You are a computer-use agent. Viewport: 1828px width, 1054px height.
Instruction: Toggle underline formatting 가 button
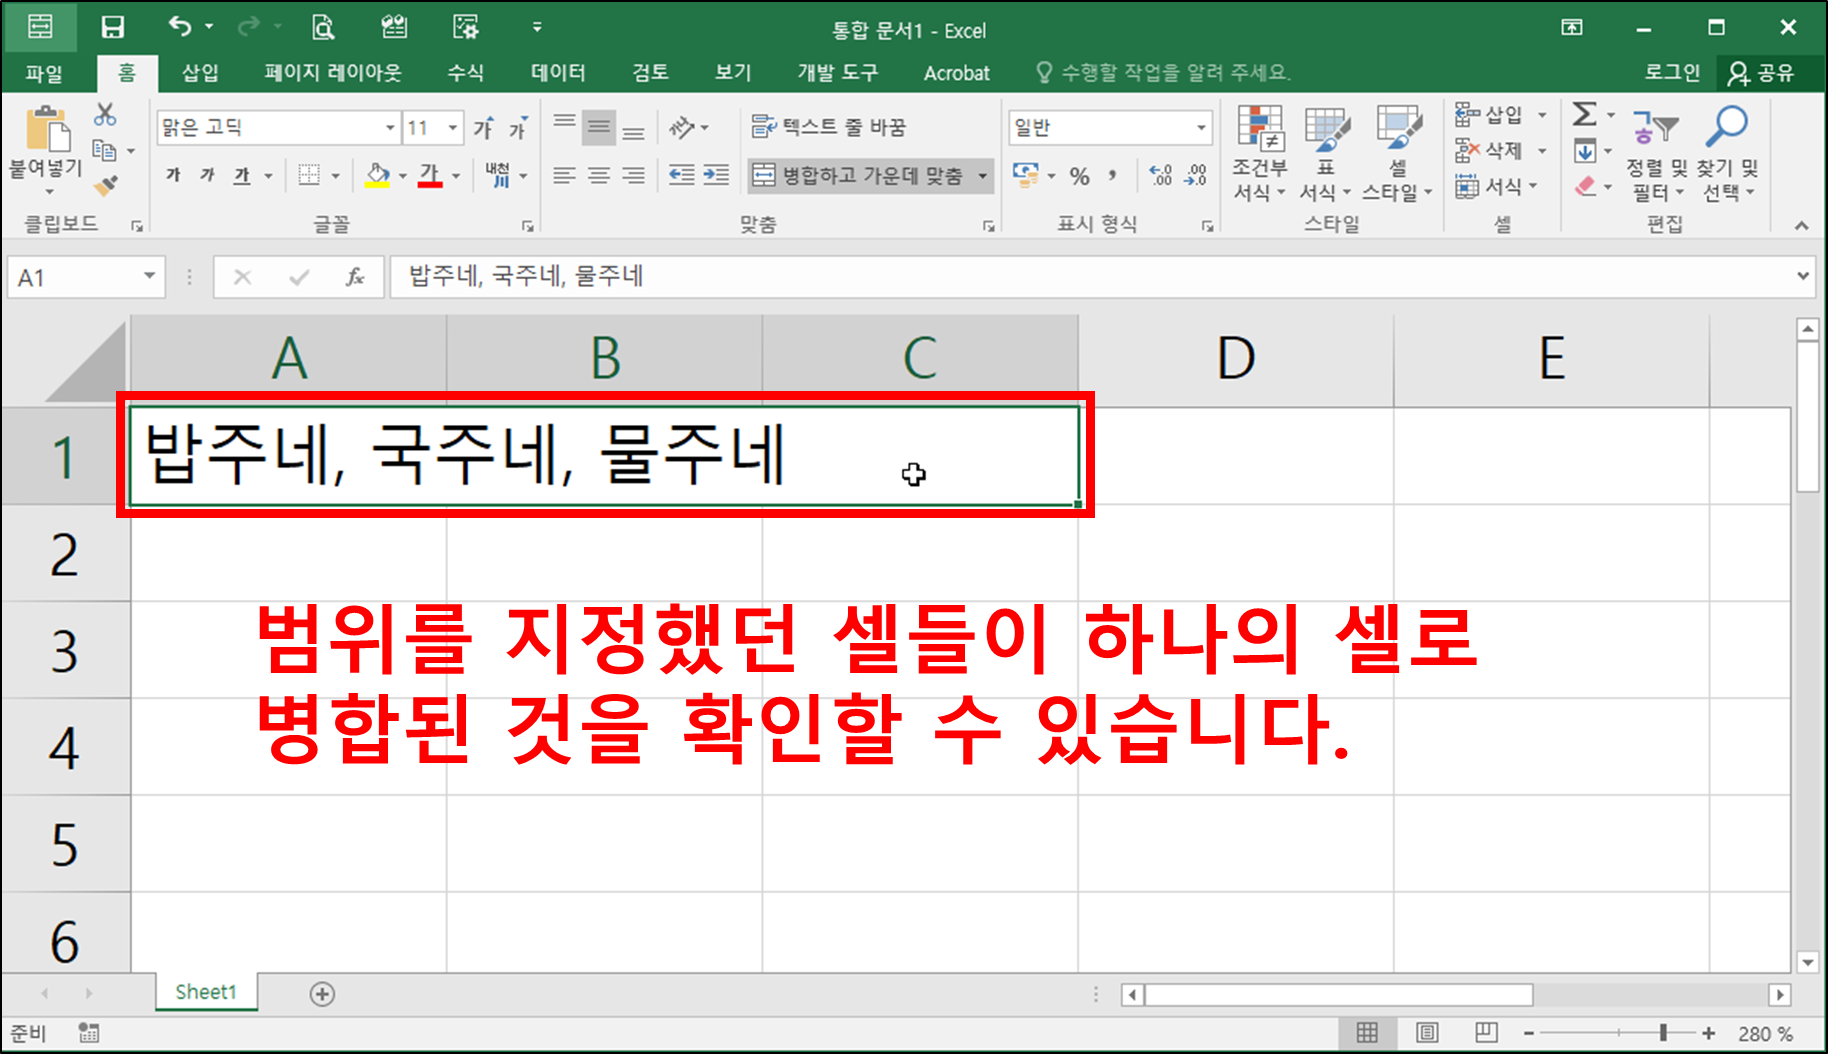tap(242, 176)
